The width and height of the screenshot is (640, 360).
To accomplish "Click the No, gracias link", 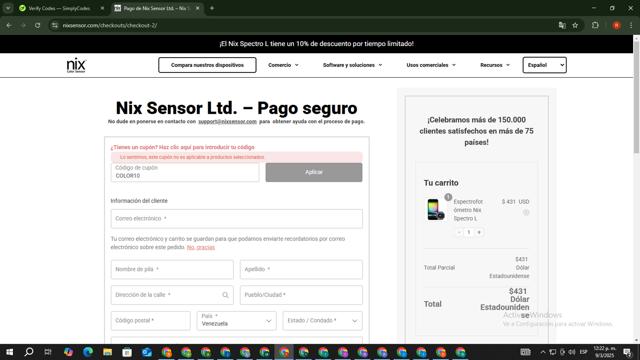I will 200,247.
